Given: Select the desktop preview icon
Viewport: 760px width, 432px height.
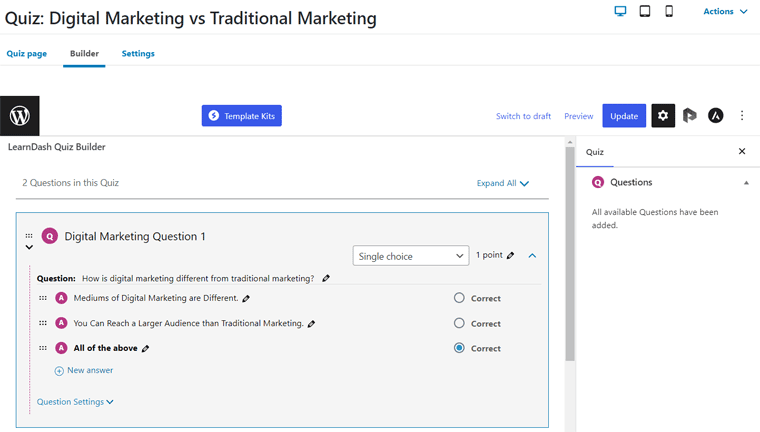Looking at the screenshot, I should click(620, 12).
